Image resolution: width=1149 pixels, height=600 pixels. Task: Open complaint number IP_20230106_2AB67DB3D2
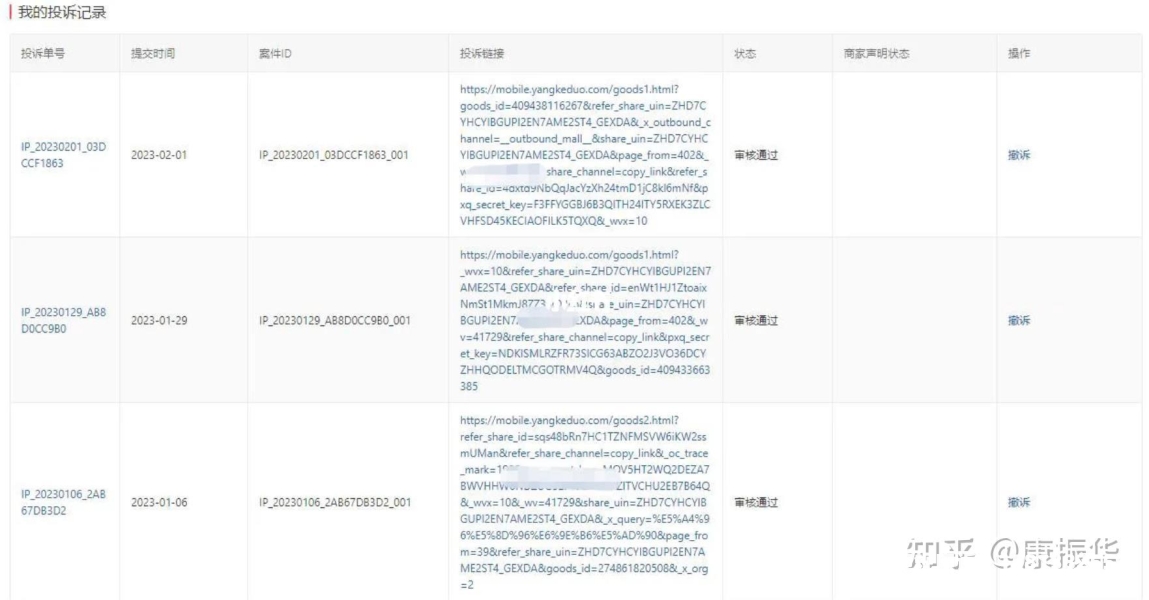coord(63,502)
